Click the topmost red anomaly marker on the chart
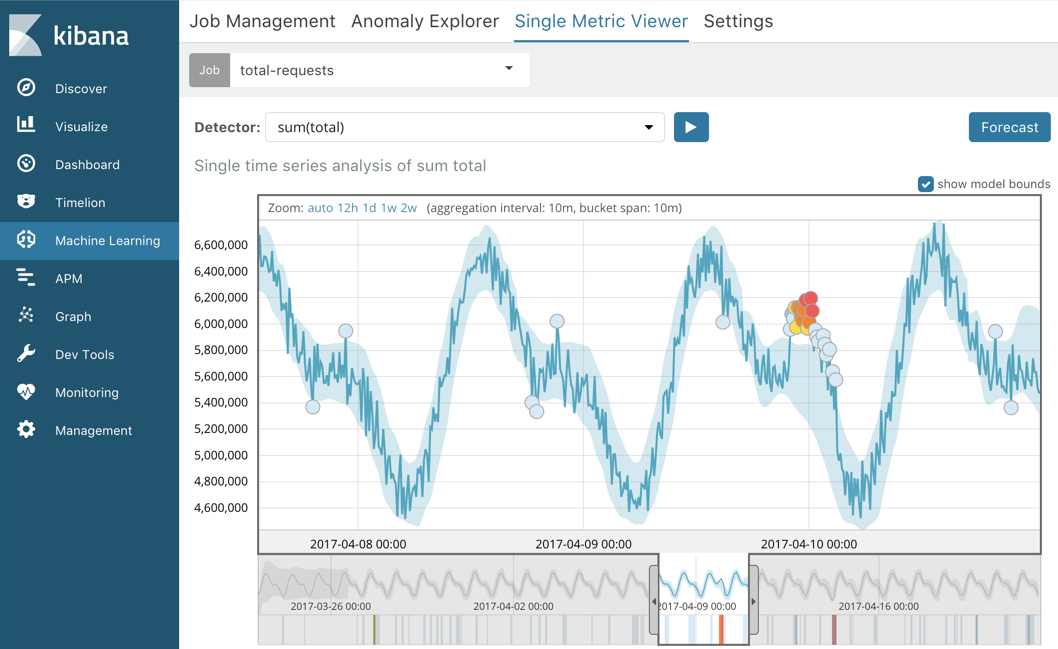The image size is (1058, 649). [810, 298]
